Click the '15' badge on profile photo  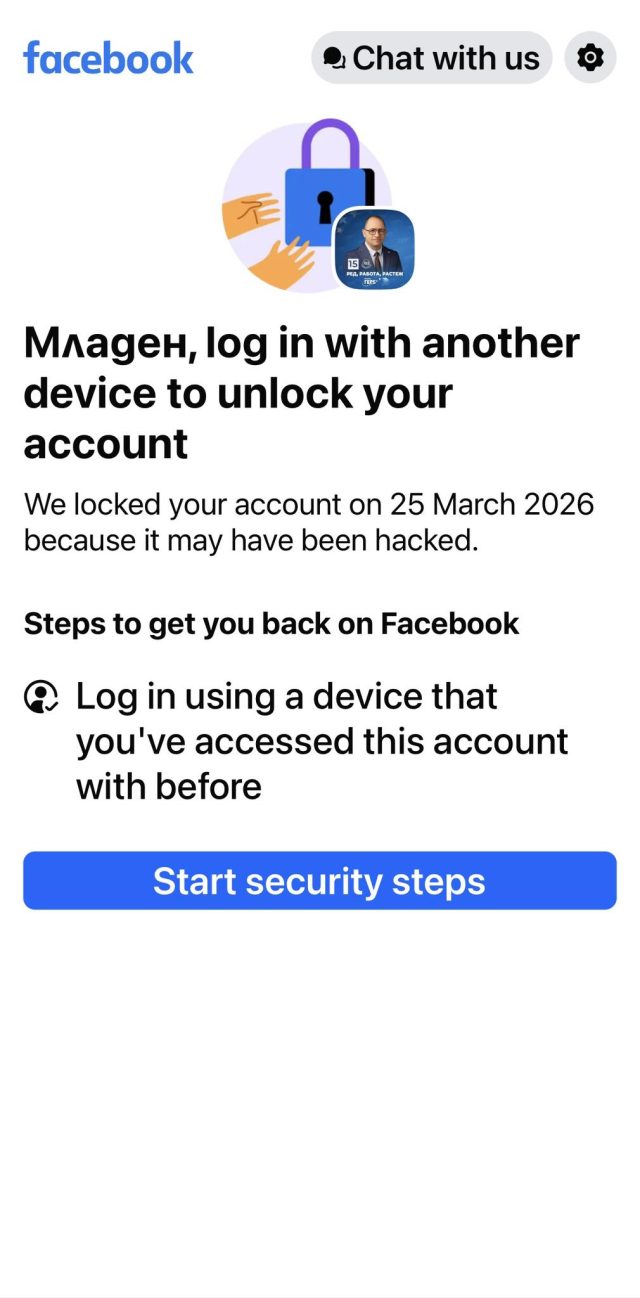[353, 265]
